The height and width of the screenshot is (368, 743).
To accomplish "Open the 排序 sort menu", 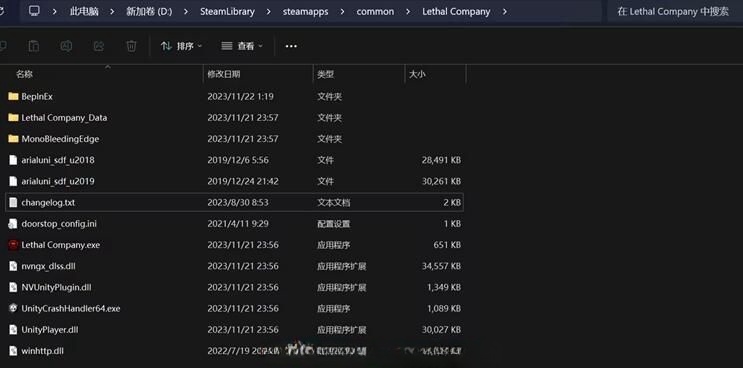I will click(181, 46).
